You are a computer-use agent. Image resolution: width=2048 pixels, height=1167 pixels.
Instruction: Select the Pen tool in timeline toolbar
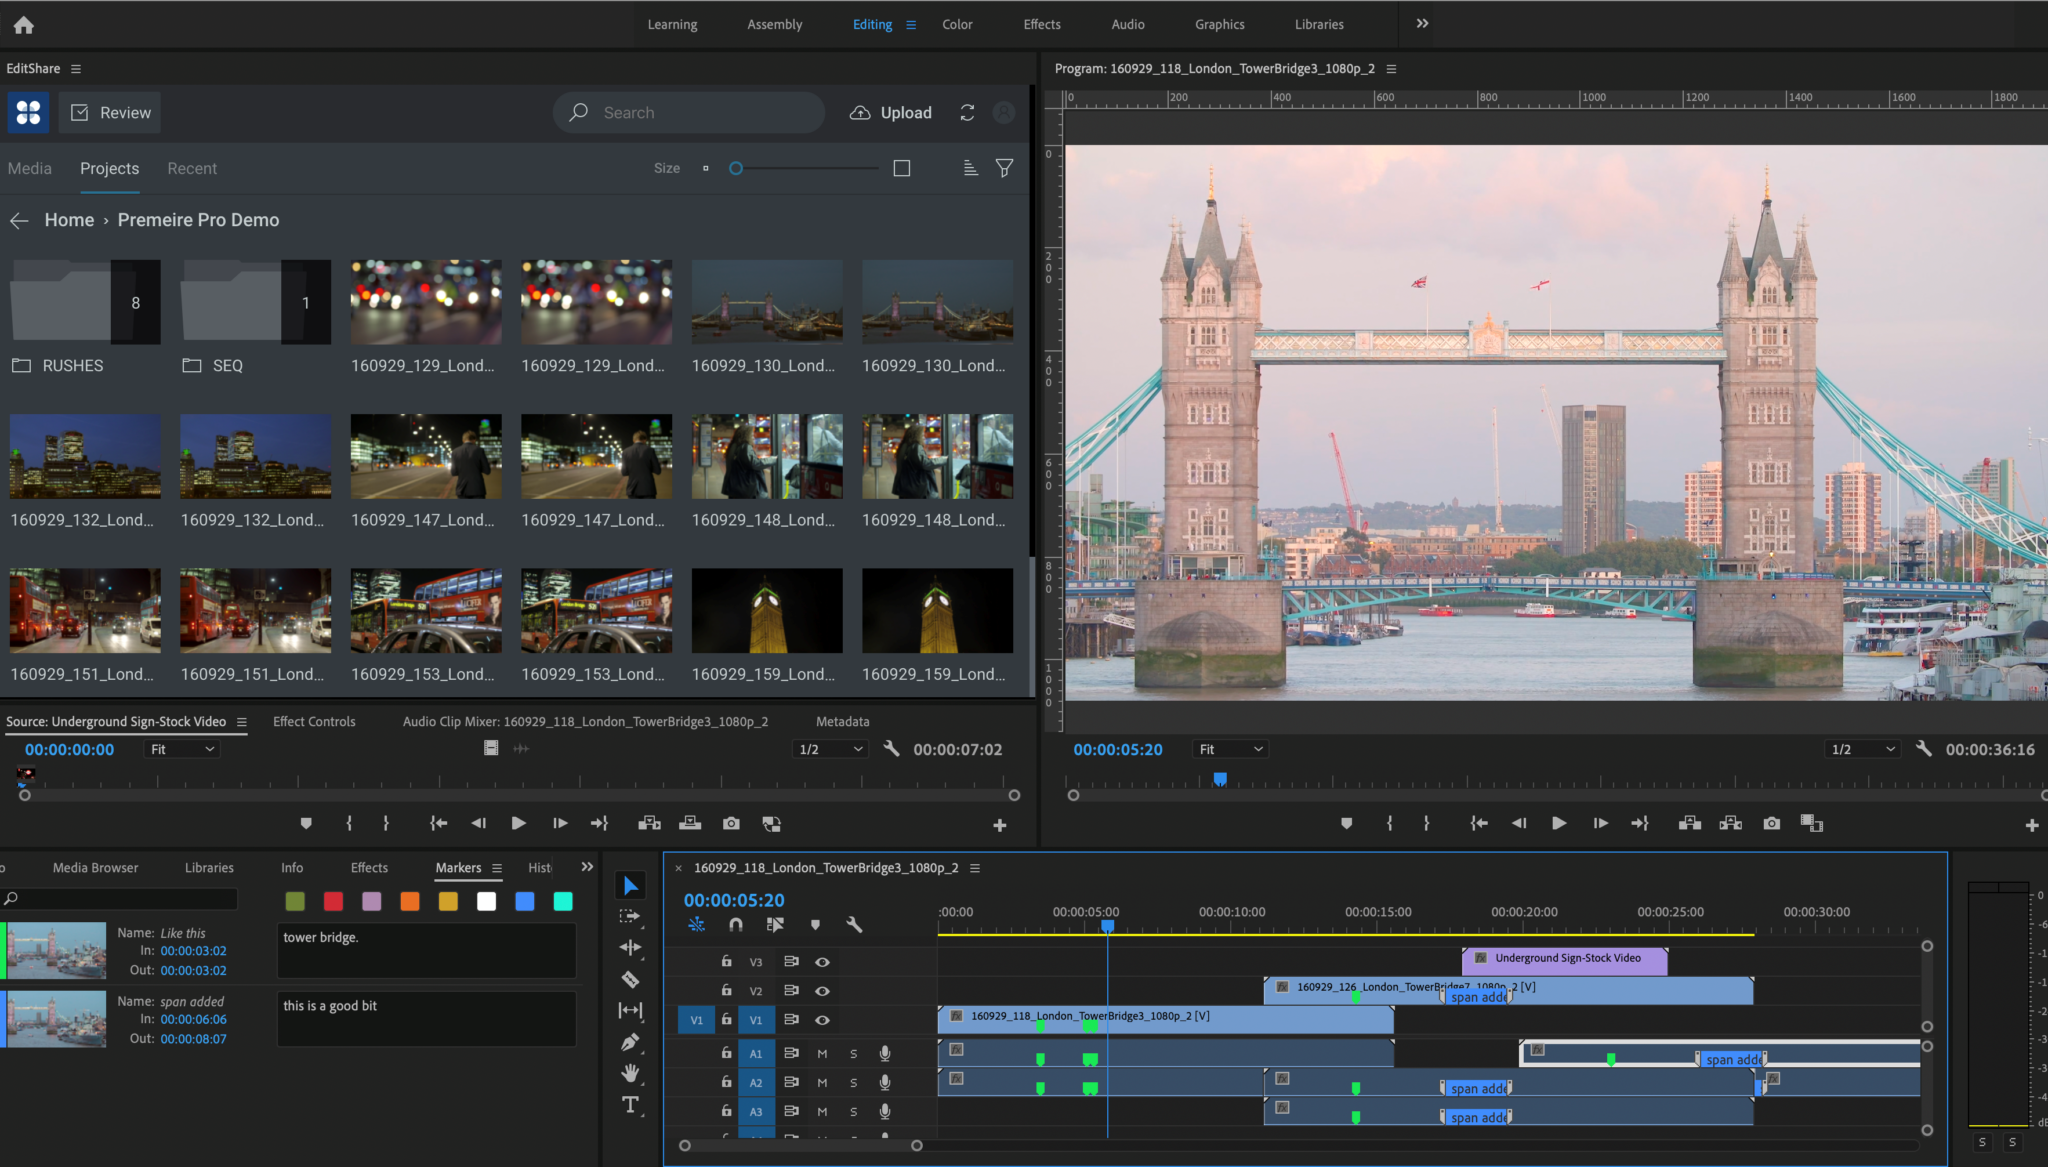631,1042
